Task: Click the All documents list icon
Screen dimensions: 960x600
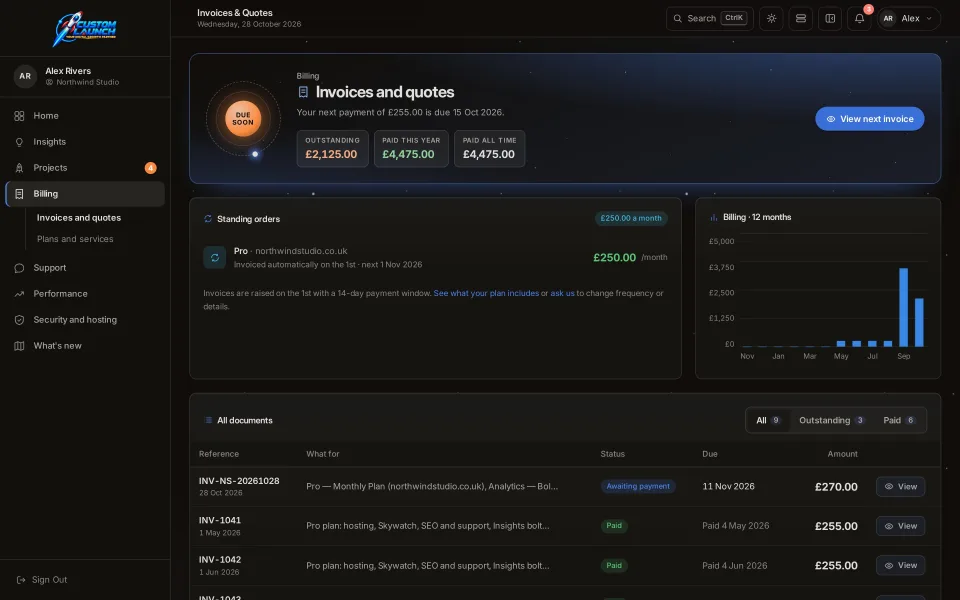Action: (x=208, y=420)
